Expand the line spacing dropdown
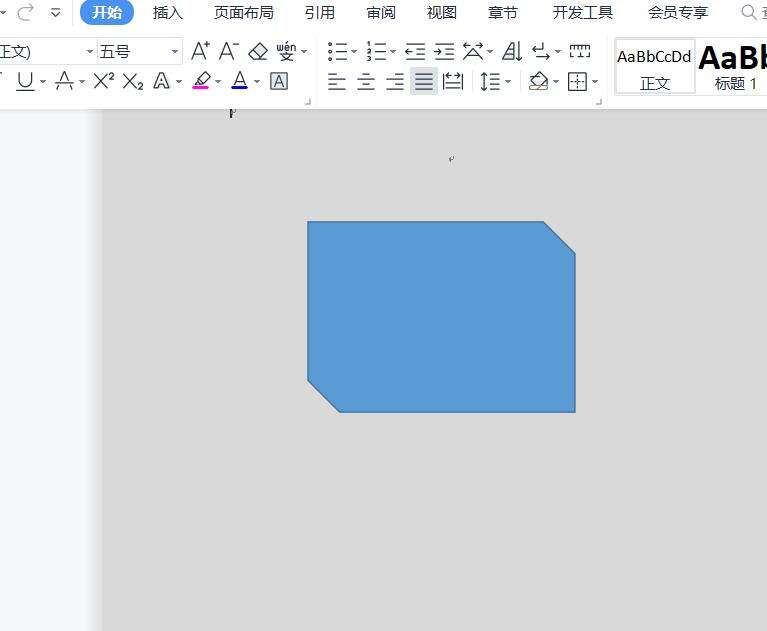This screenshot has width=767, height=631. 508,81
